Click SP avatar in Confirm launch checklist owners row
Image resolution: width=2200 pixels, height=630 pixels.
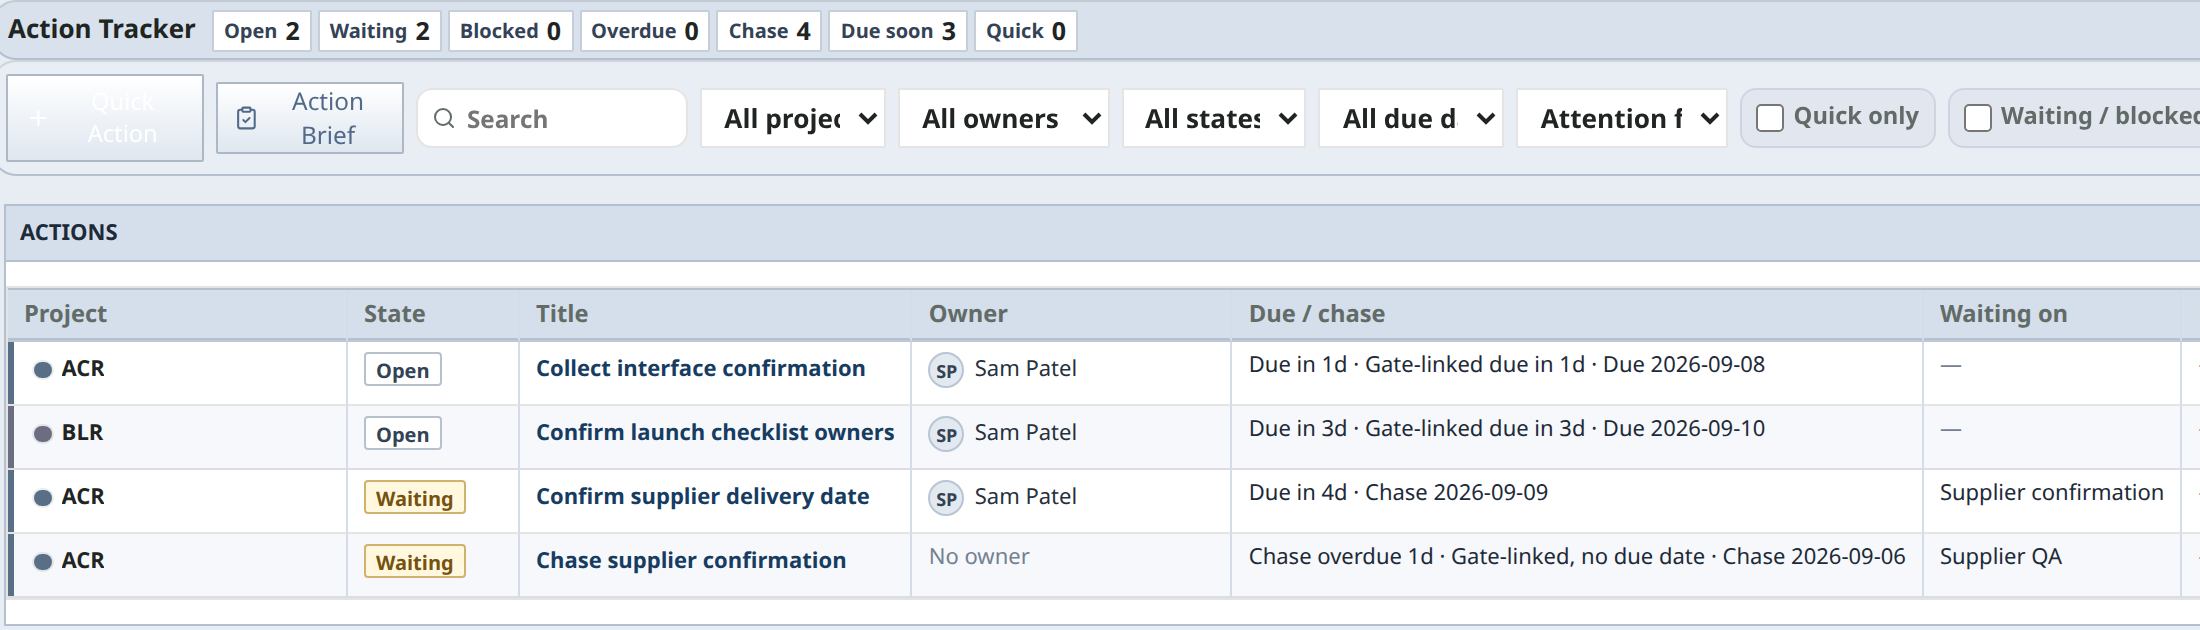pos(946,434)
